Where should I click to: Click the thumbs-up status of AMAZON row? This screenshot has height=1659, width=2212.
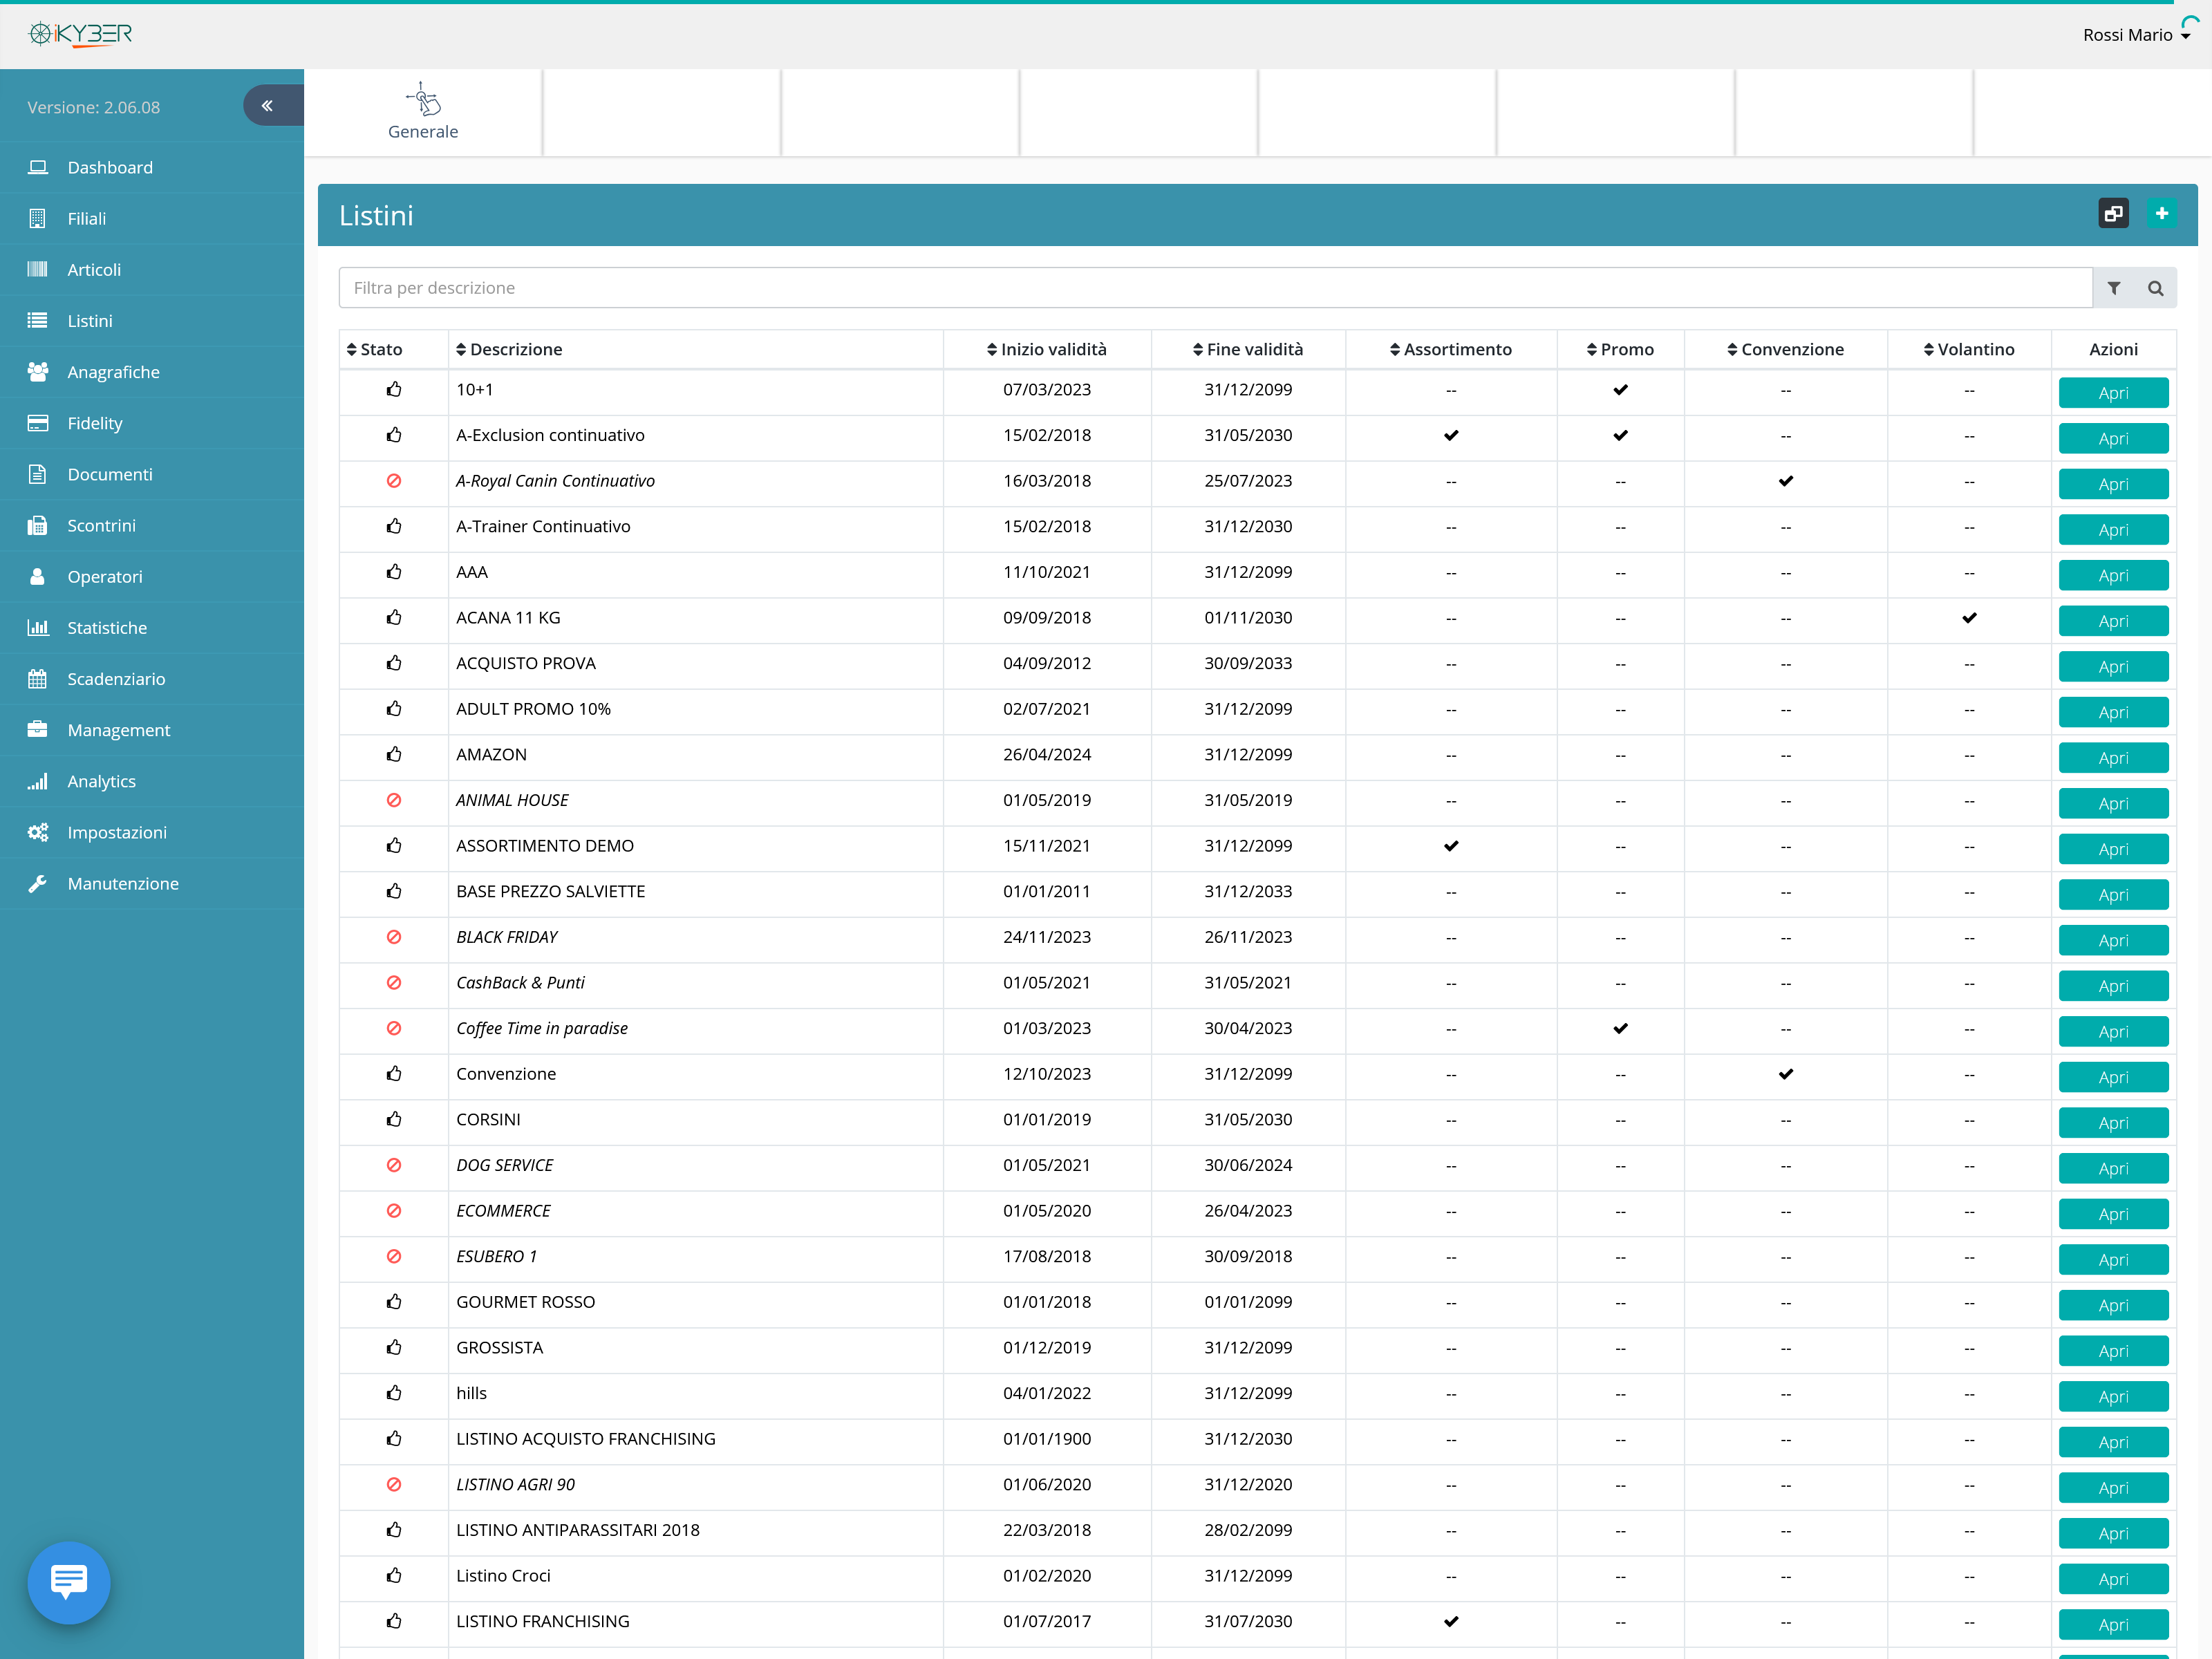click(x=394, y=754)
